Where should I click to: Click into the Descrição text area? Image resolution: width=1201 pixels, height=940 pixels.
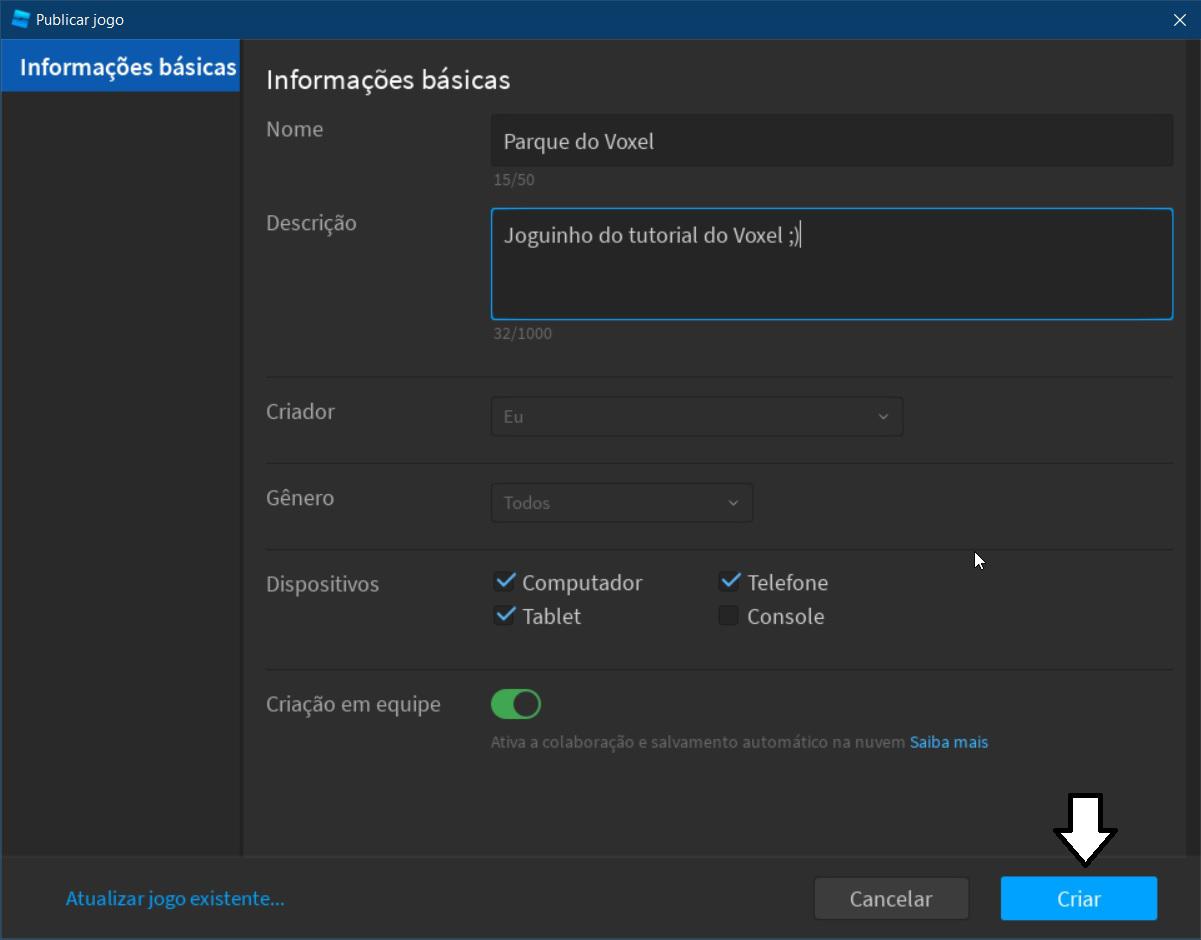(832, 264)
